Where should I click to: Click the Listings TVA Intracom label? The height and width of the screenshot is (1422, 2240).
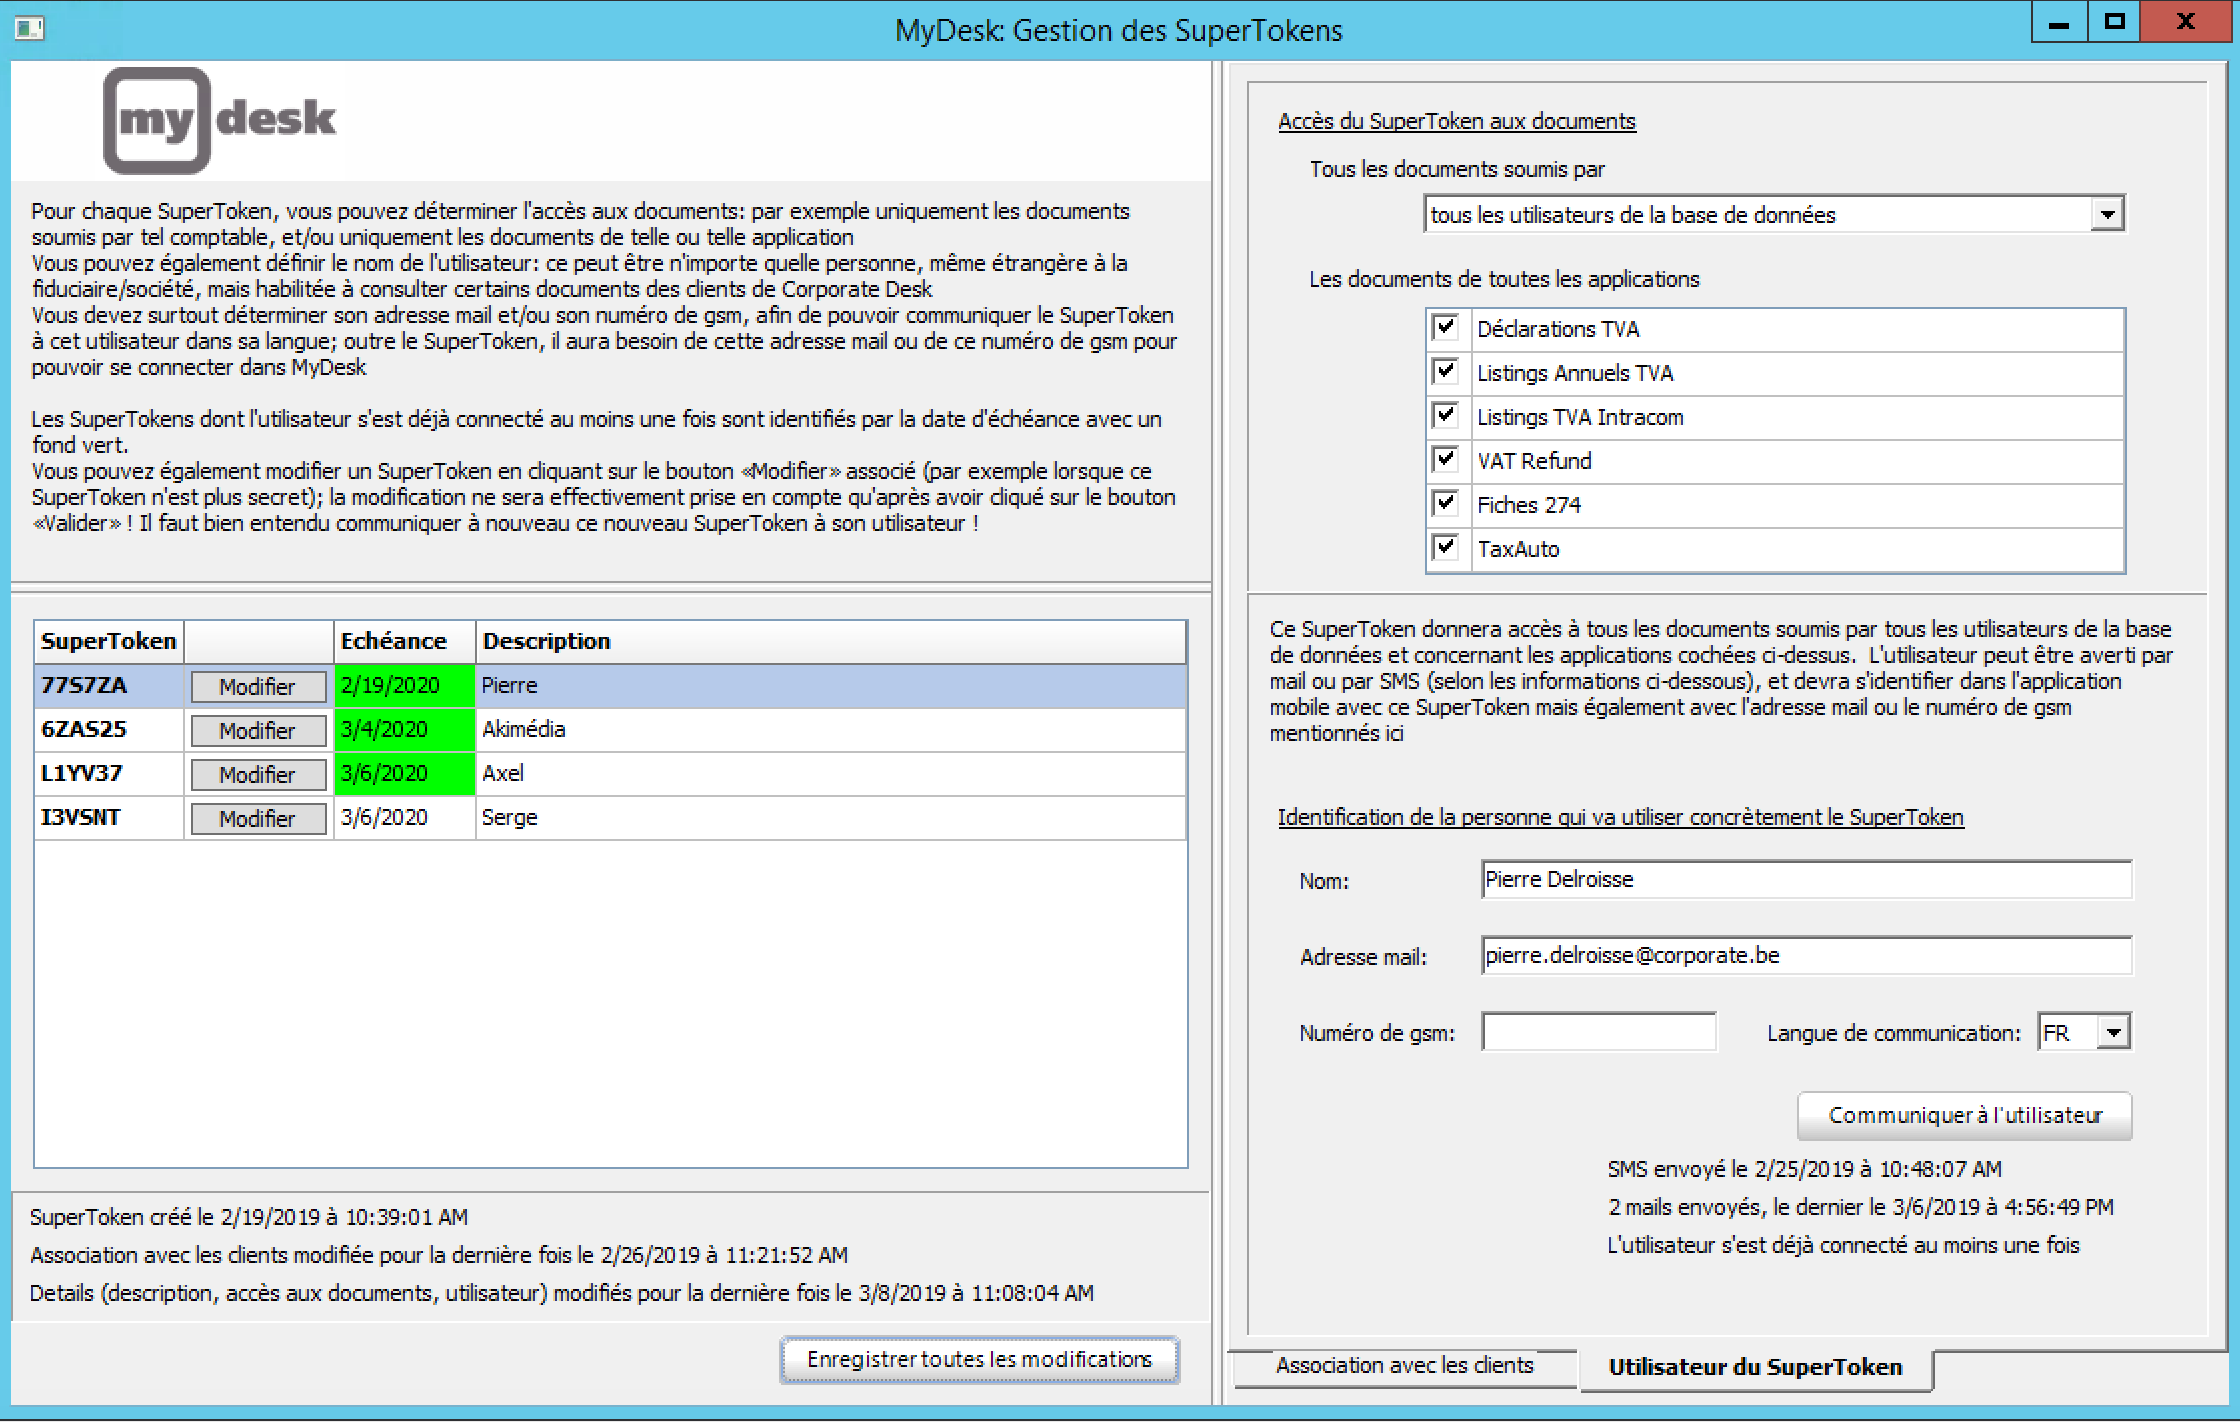[x=1580, y=417]
